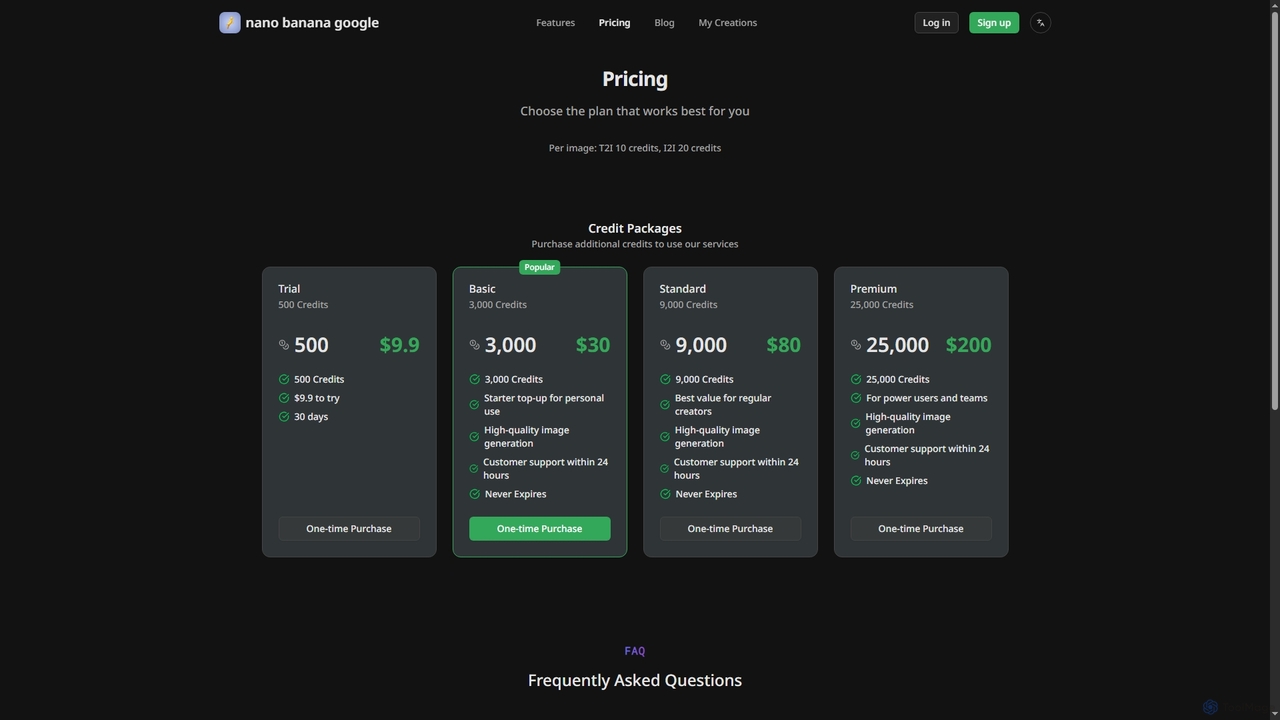Click checkmark beside For power users and teams
The image size is (1280, 720).
click(856, 398)
